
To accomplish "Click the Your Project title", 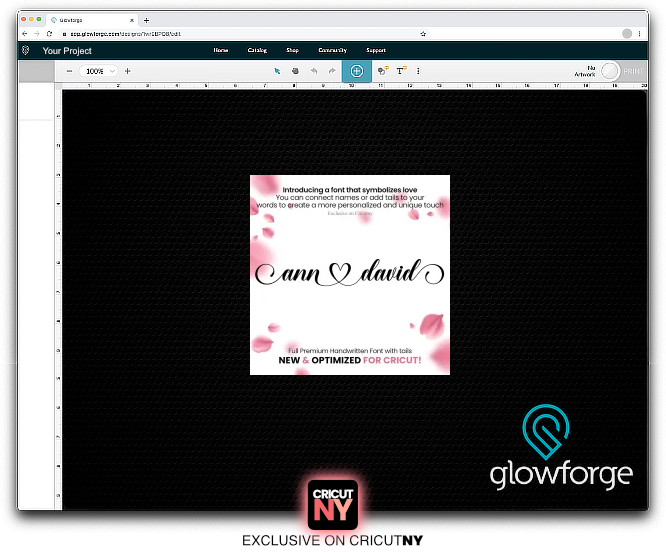I will tap(67, 51).
